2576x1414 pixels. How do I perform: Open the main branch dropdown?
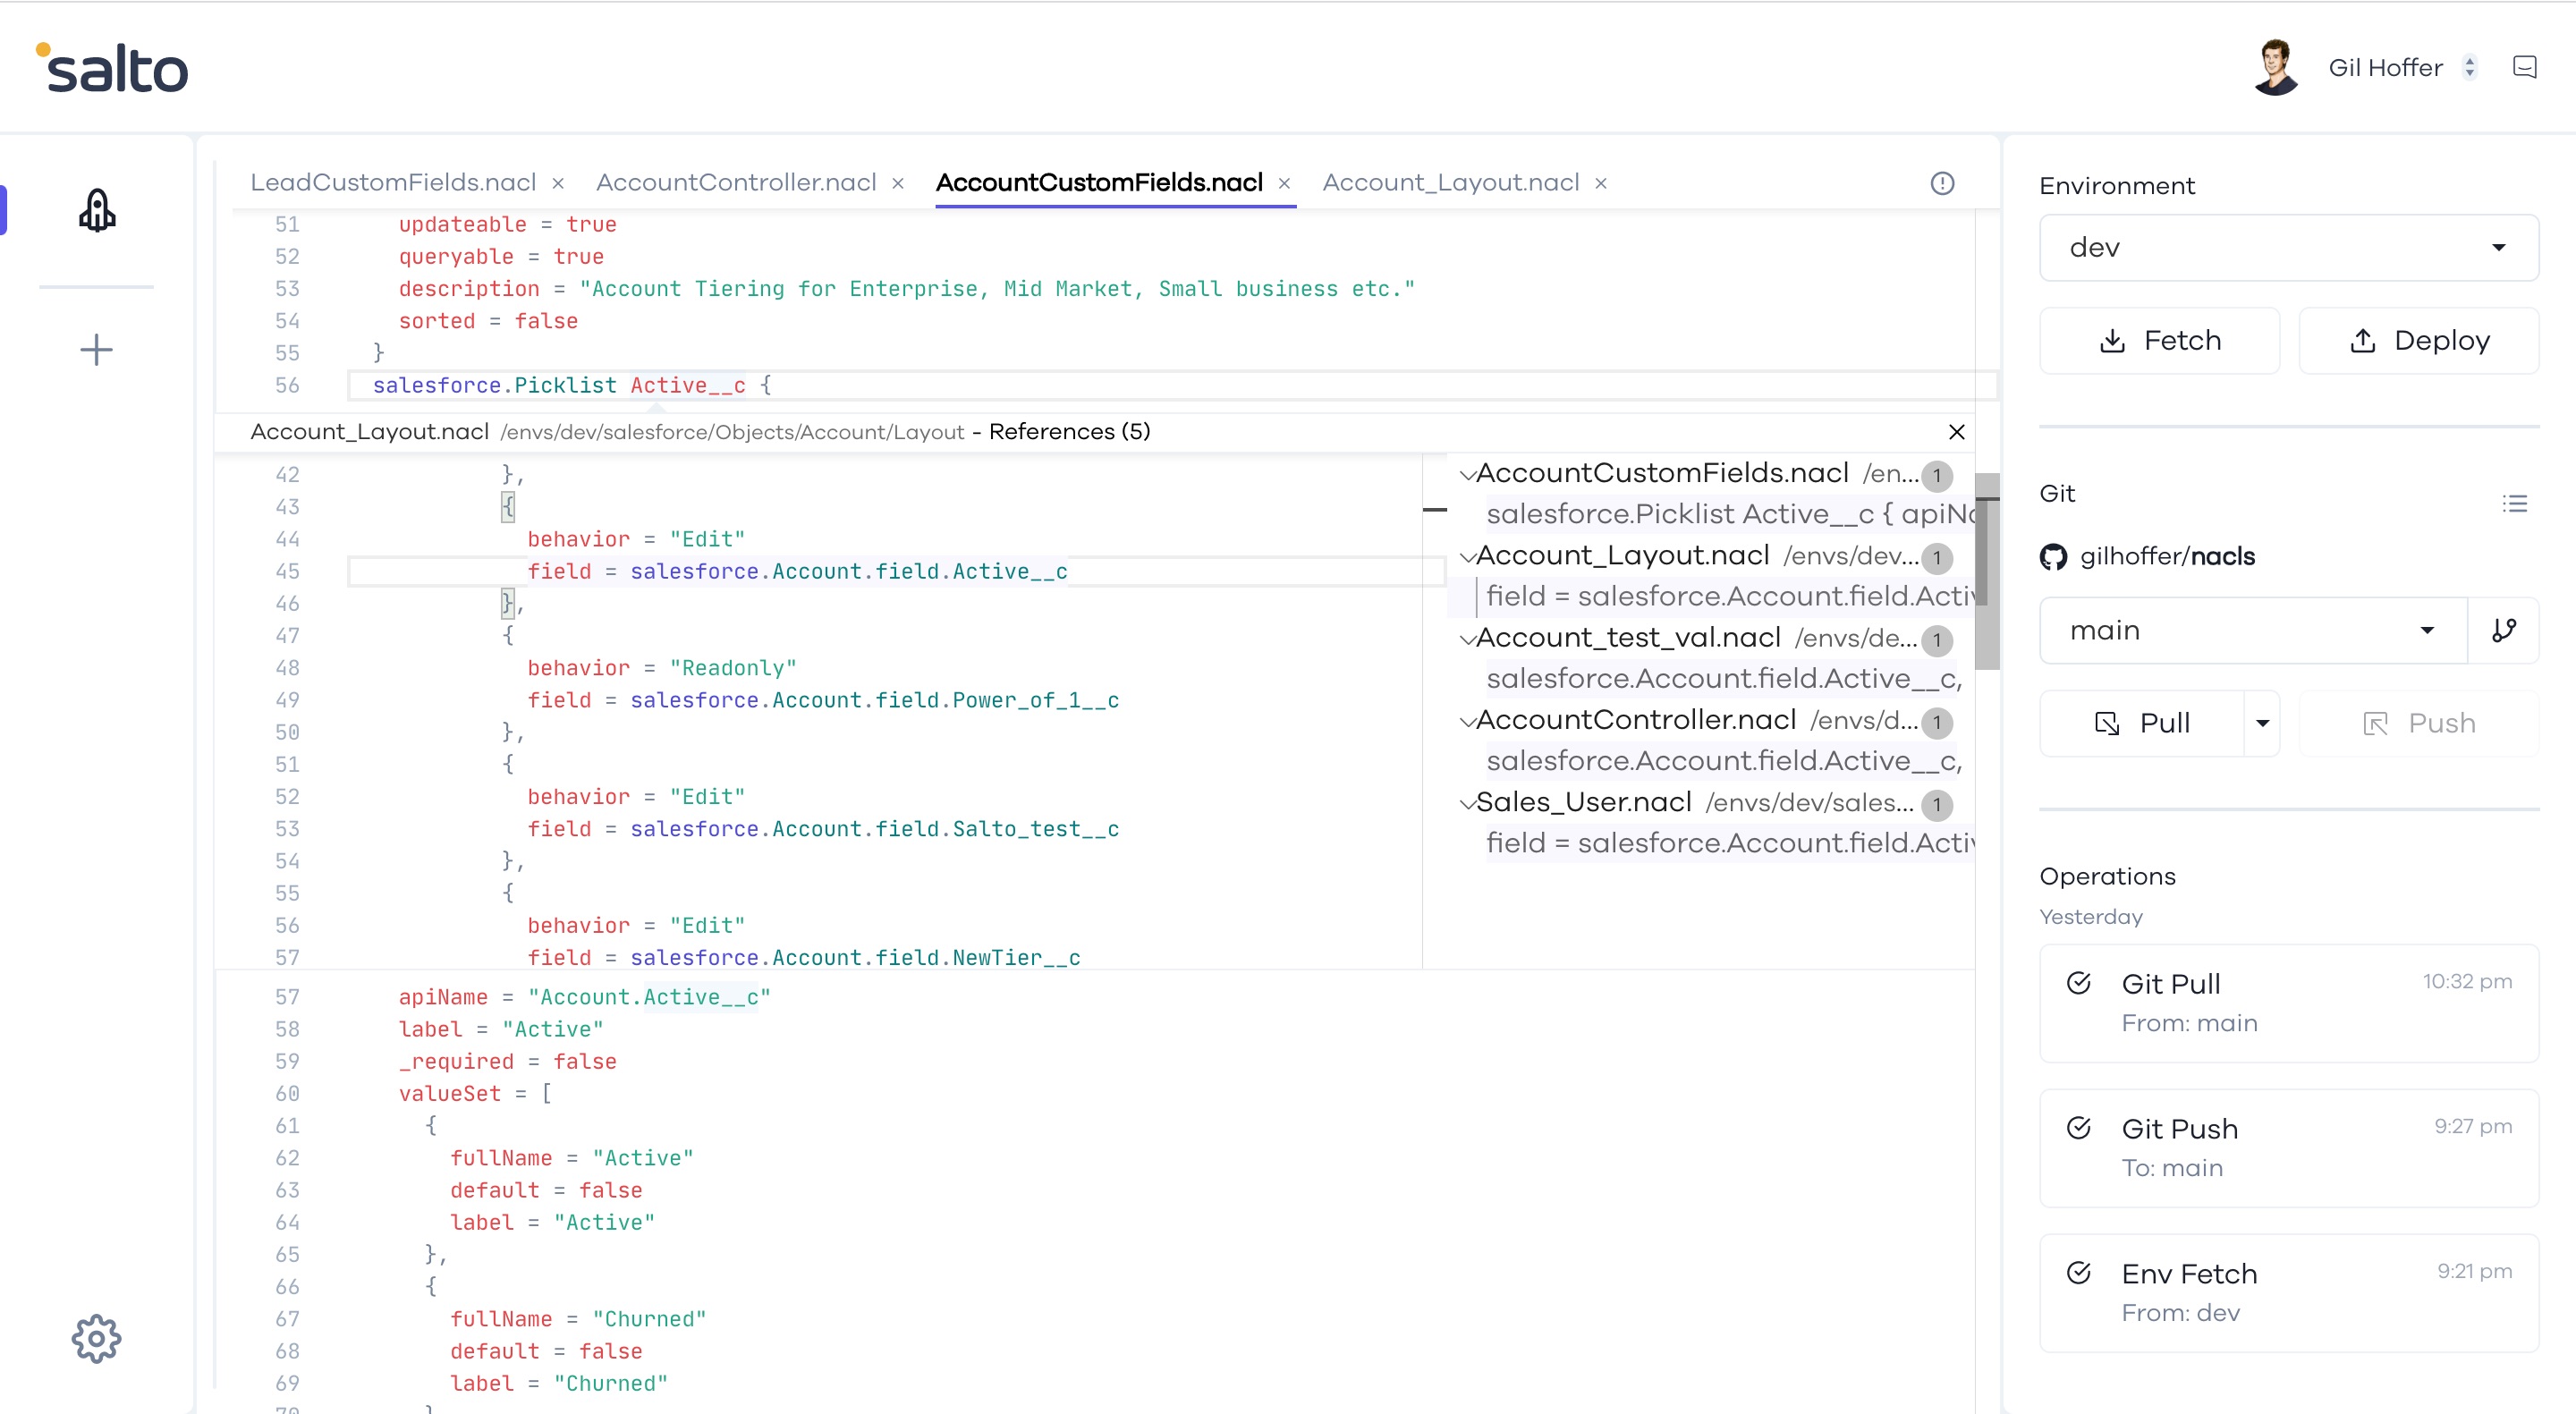tap(2252, 630)
